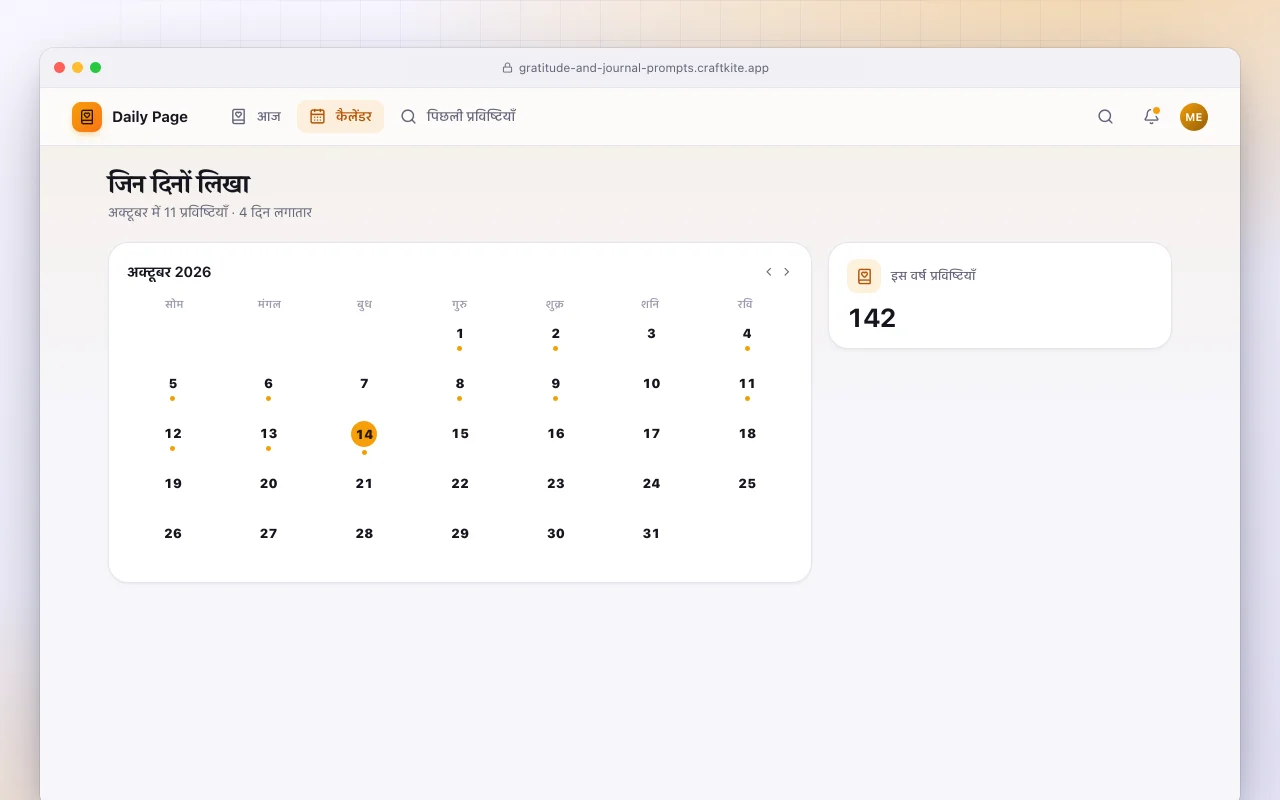Image resolution: width=1280 pixels, height=800 pixels.
Task: Click the जिन दिनों लिखा page heading
Action: point(179,184)
